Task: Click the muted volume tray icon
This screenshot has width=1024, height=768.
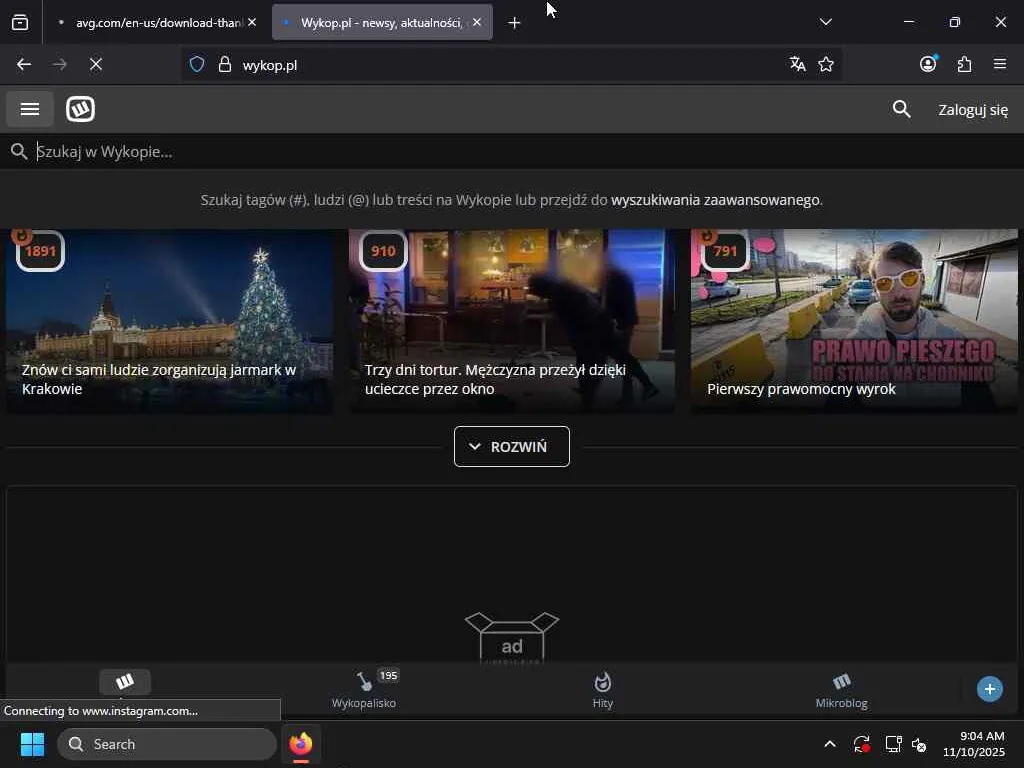Action: coord(920,744)
